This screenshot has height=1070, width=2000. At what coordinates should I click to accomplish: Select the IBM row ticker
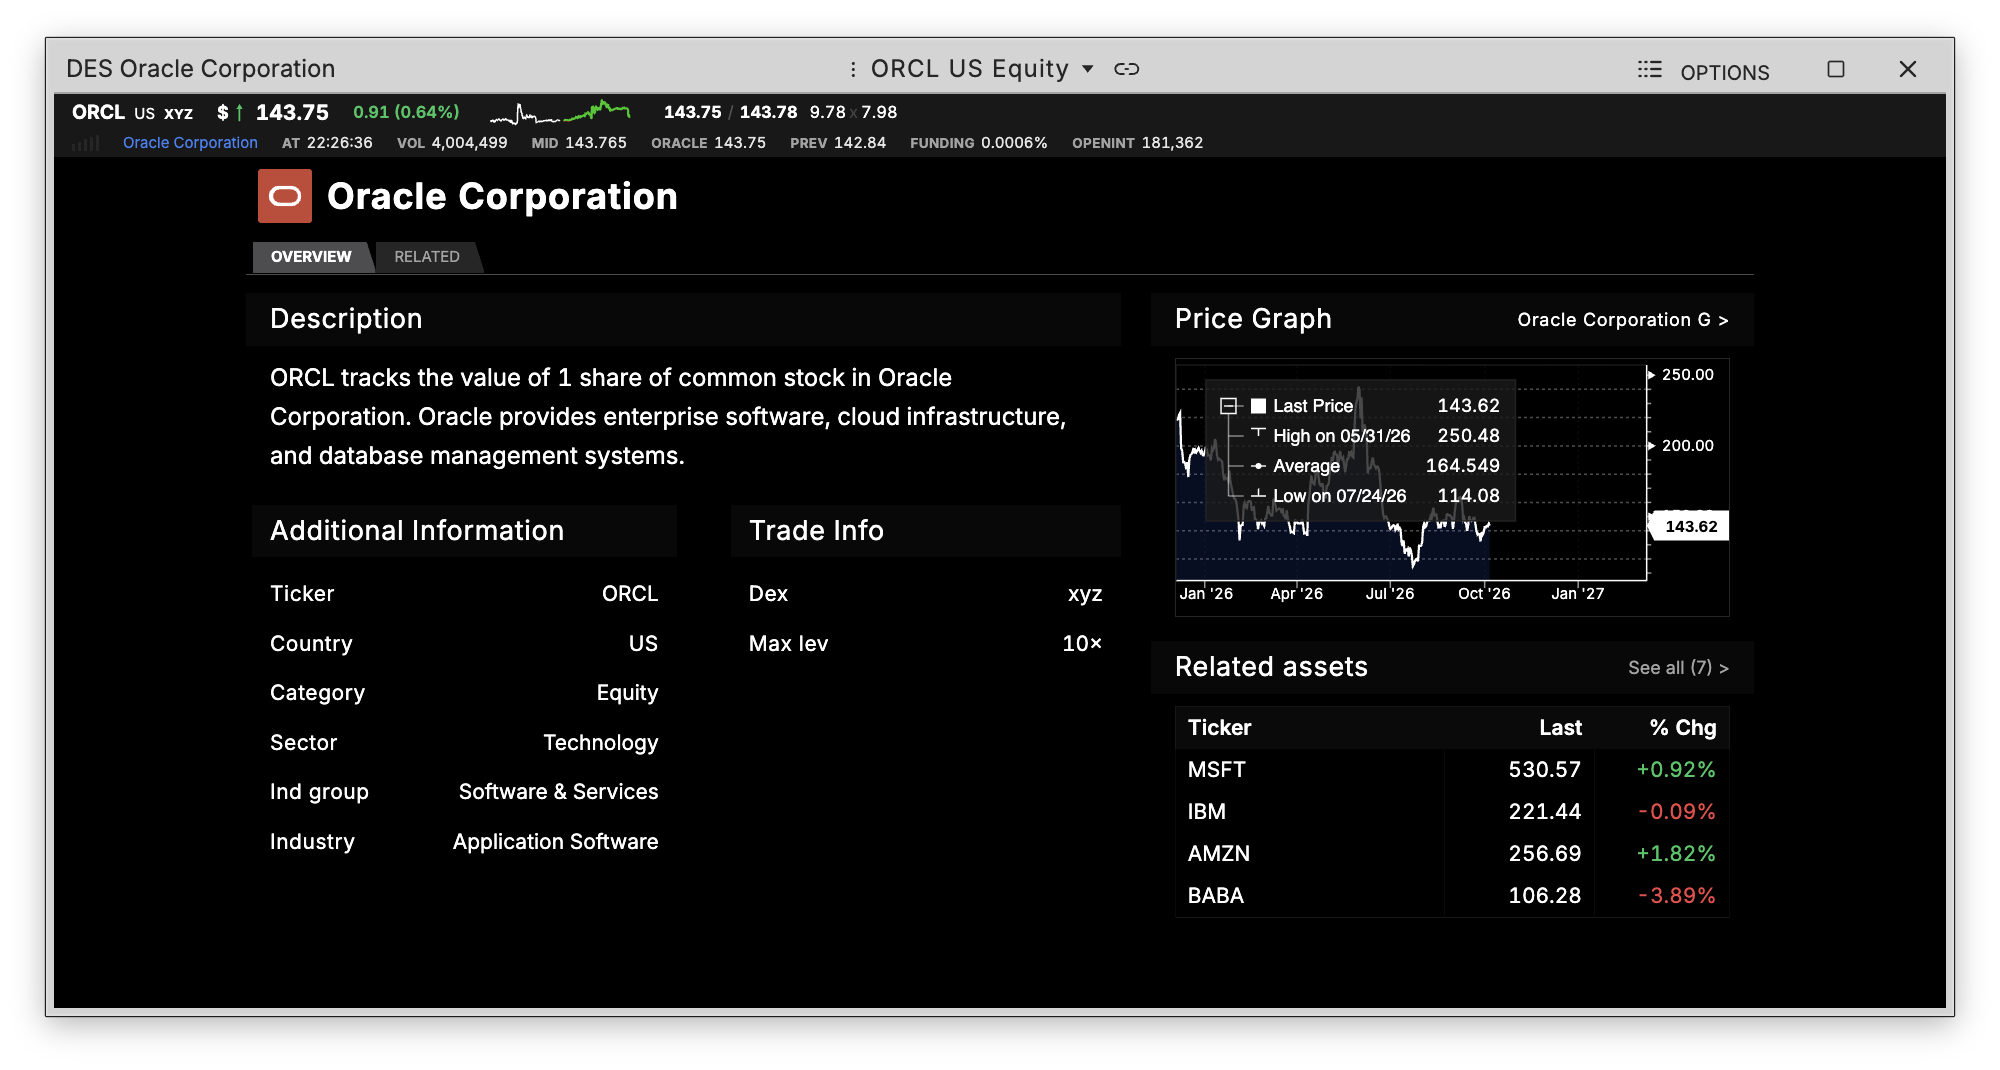(x=1207, y=812)
